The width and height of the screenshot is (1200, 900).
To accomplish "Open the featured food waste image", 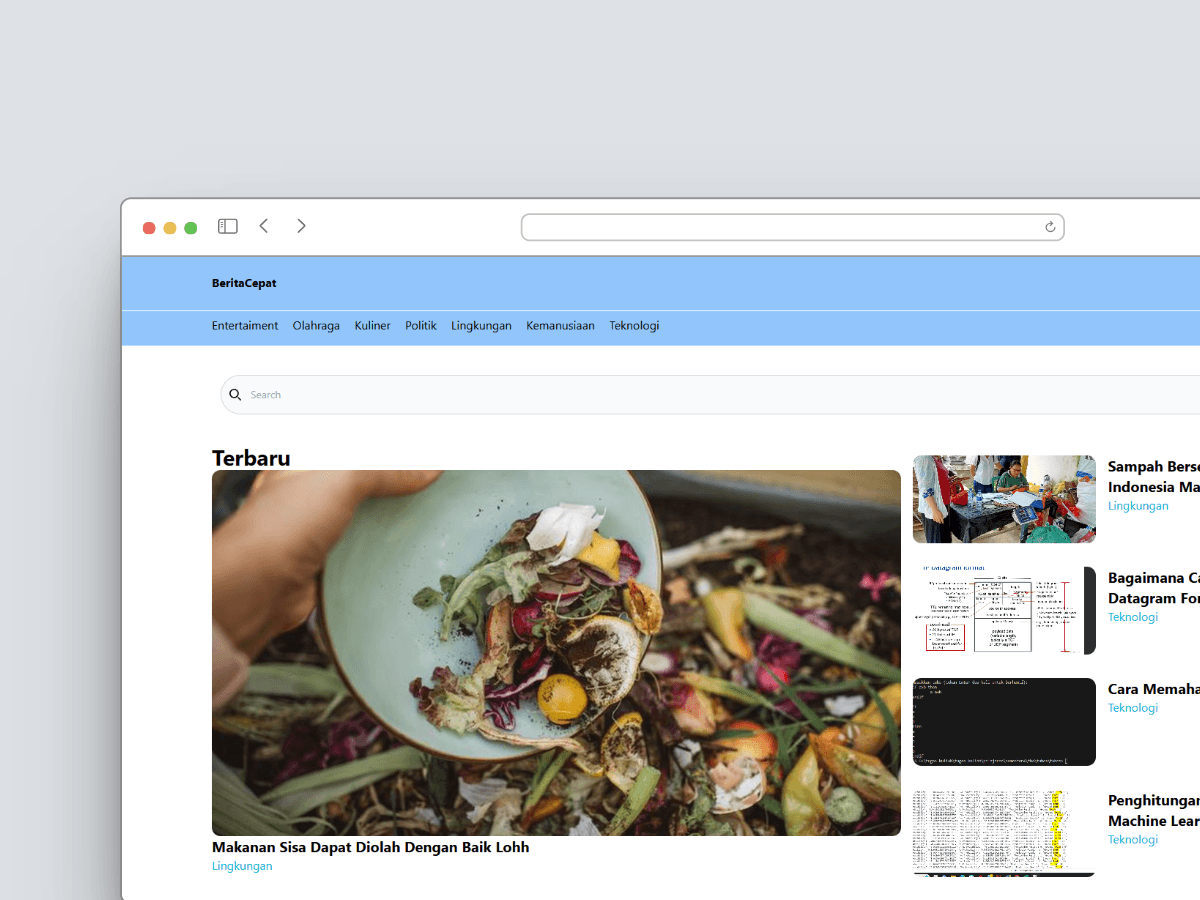I will pyautogui.click(x=556, y=652).
